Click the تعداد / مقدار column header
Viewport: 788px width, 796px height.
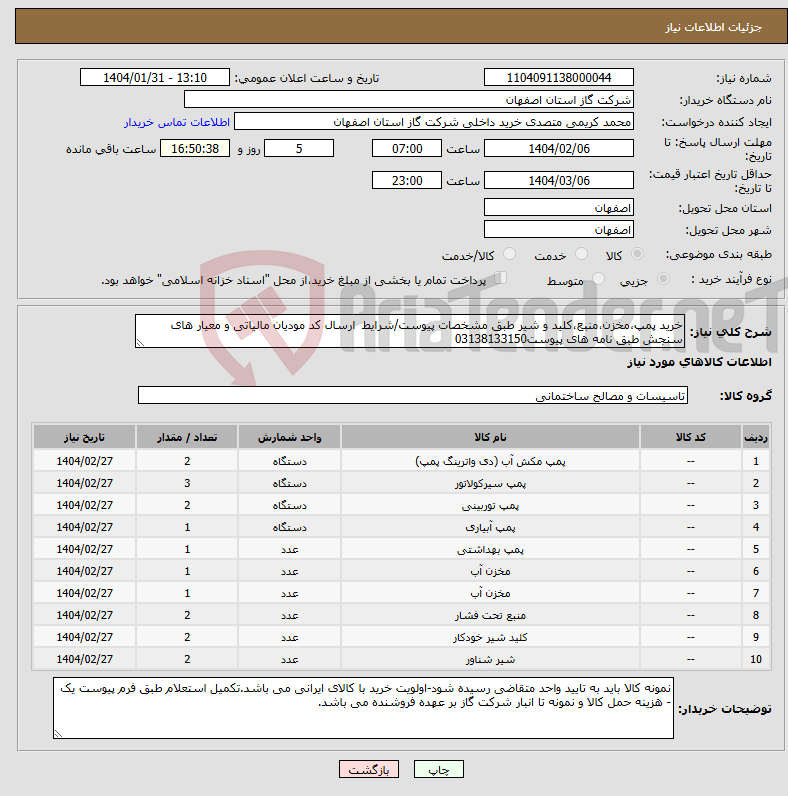coord(187,437)
